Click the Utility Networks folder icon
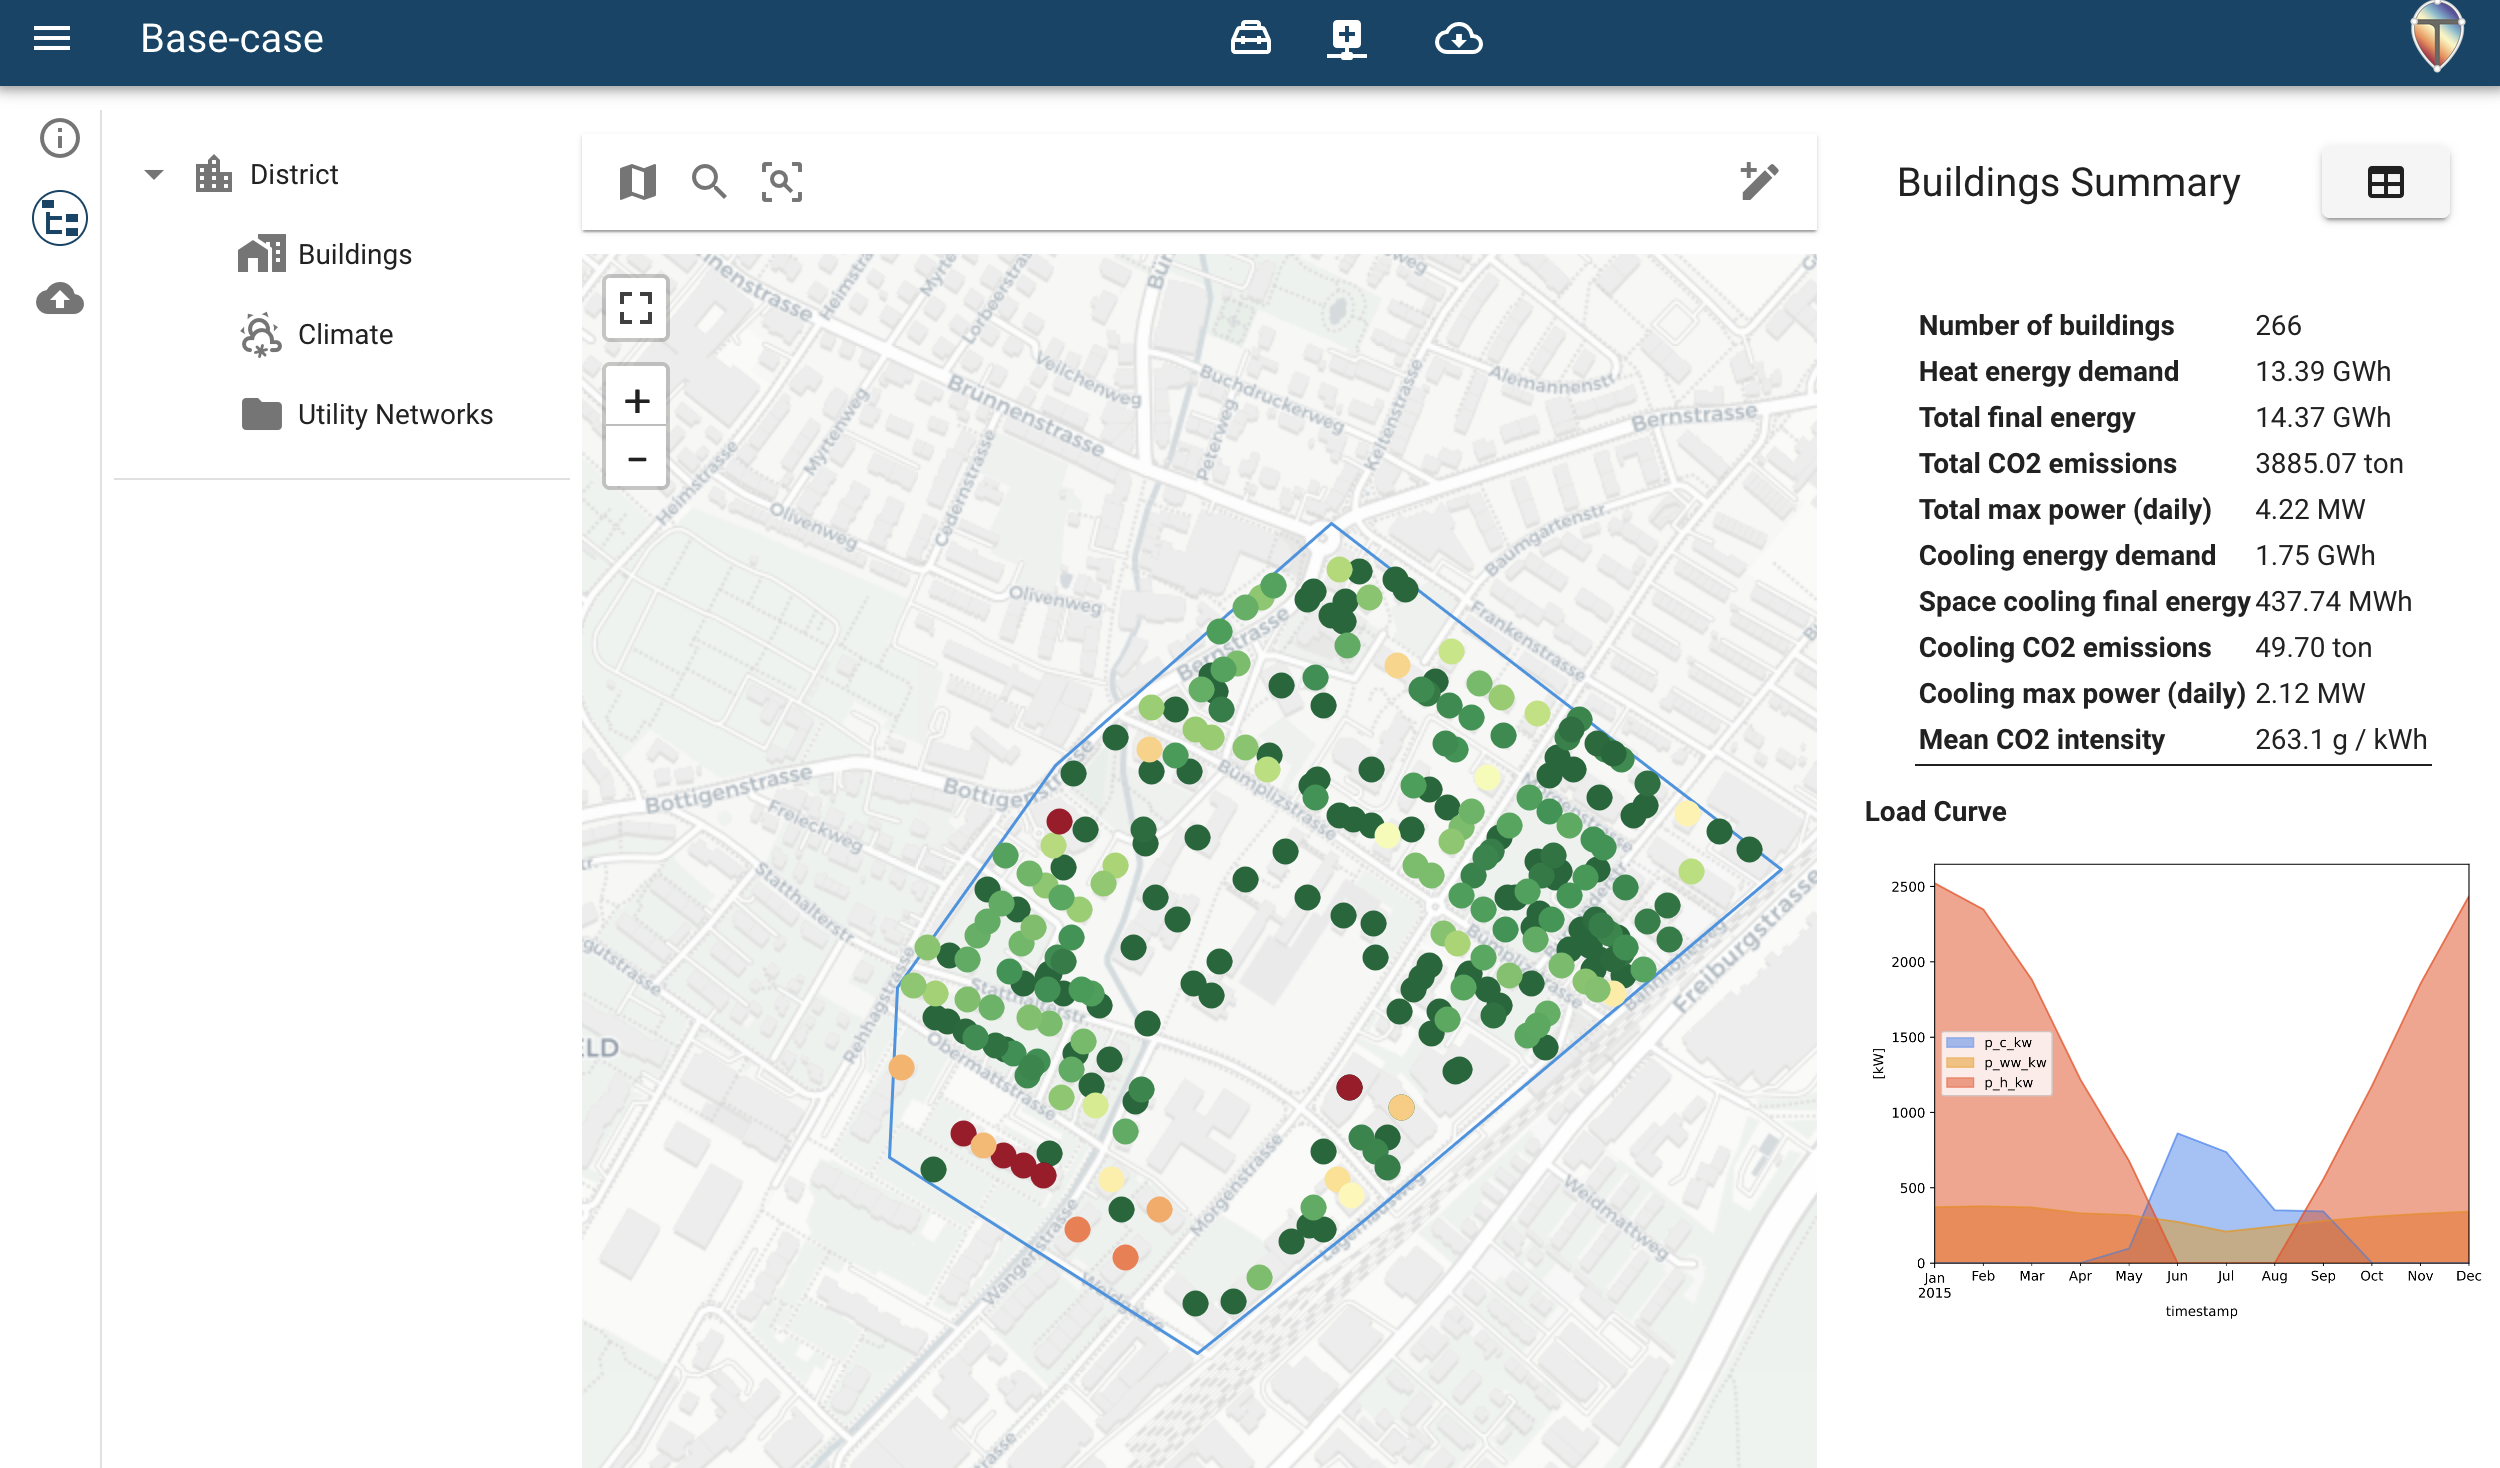This screenshot has width=2500, height=1468. (x=262, y=414)
